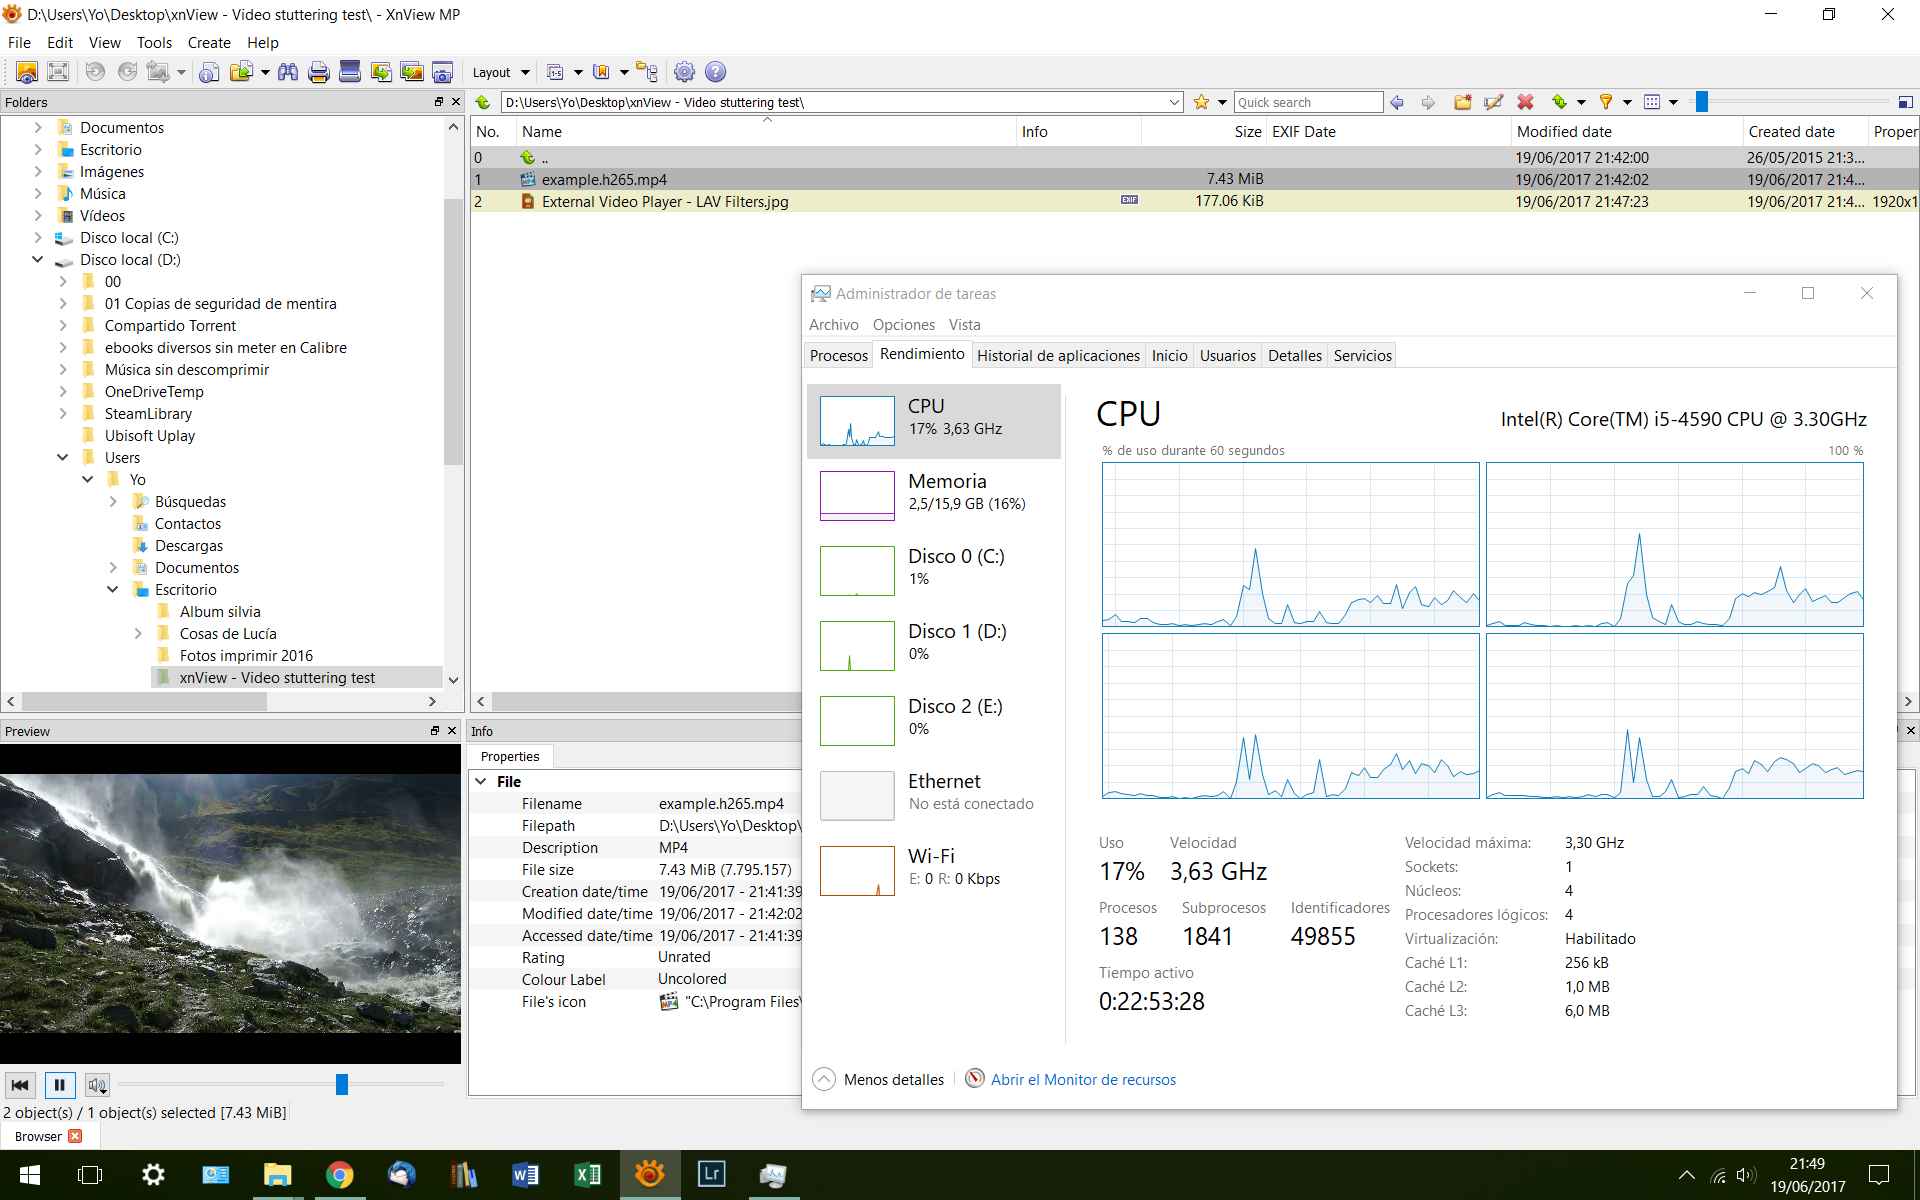Open the Settings gear in toolbar

click(x=684, y=72)
